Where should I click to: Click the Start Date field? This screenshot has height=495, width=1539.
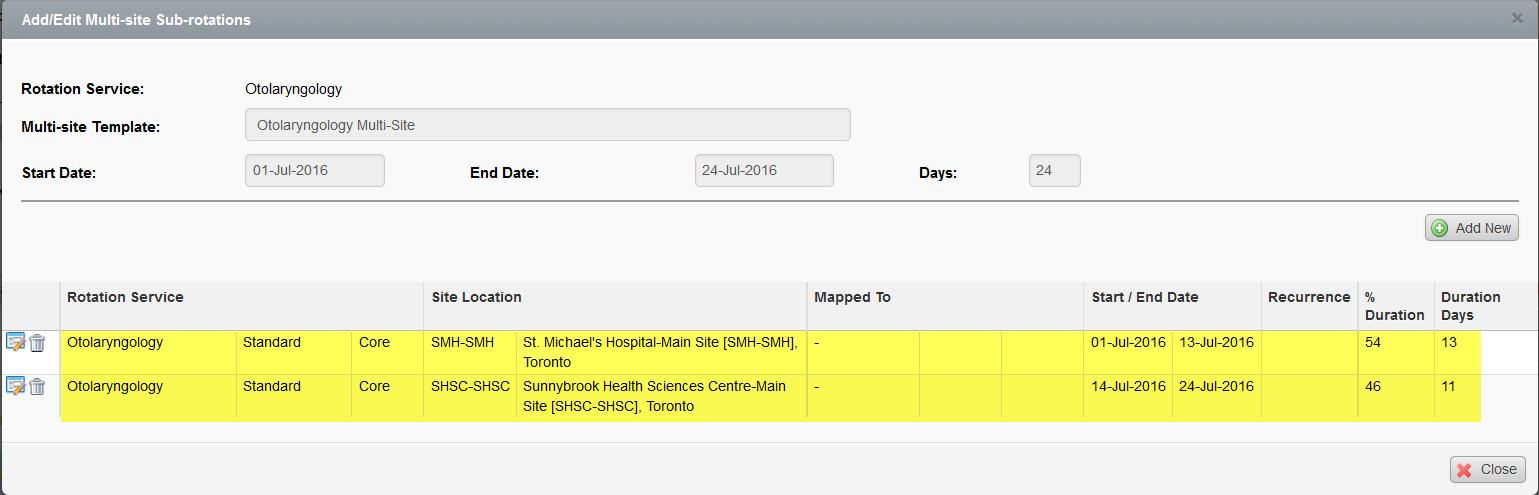[x=314, y=171]
